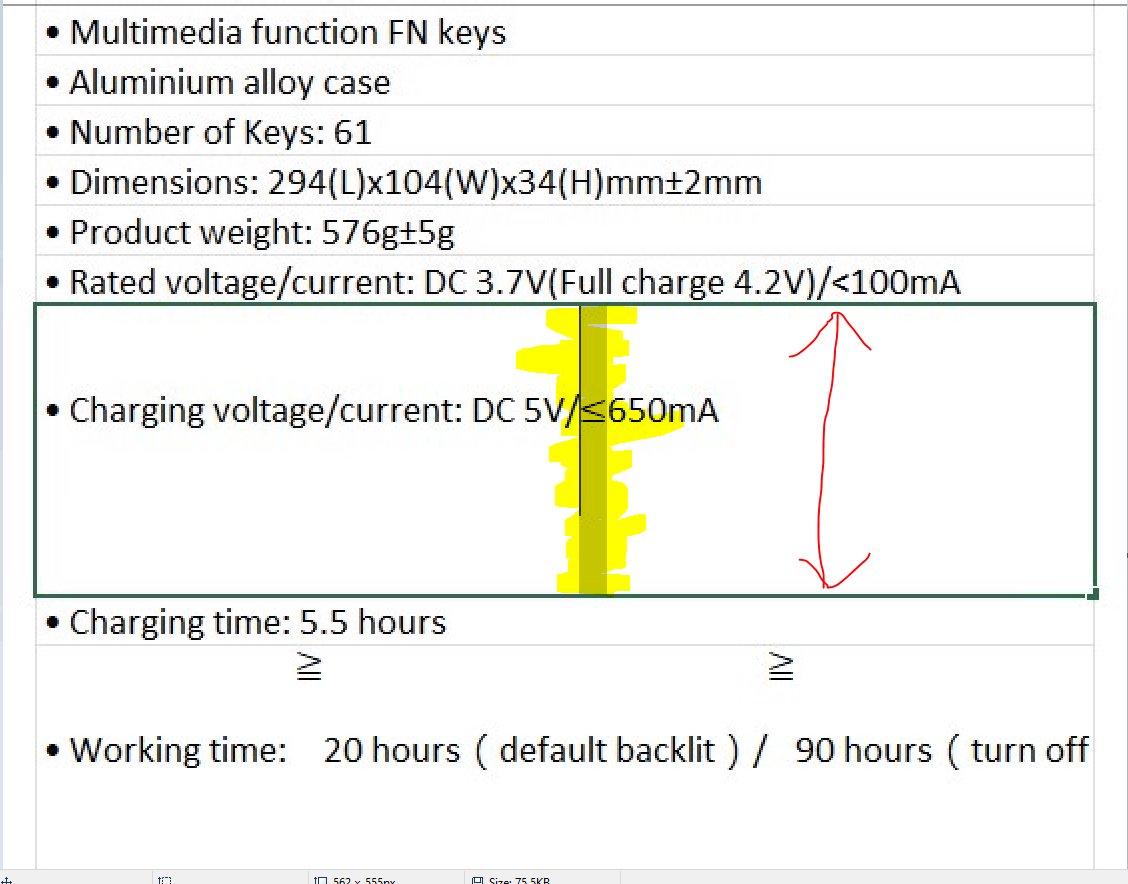
Task: Click the 'Working time:' label
Action: pos(178,750)
